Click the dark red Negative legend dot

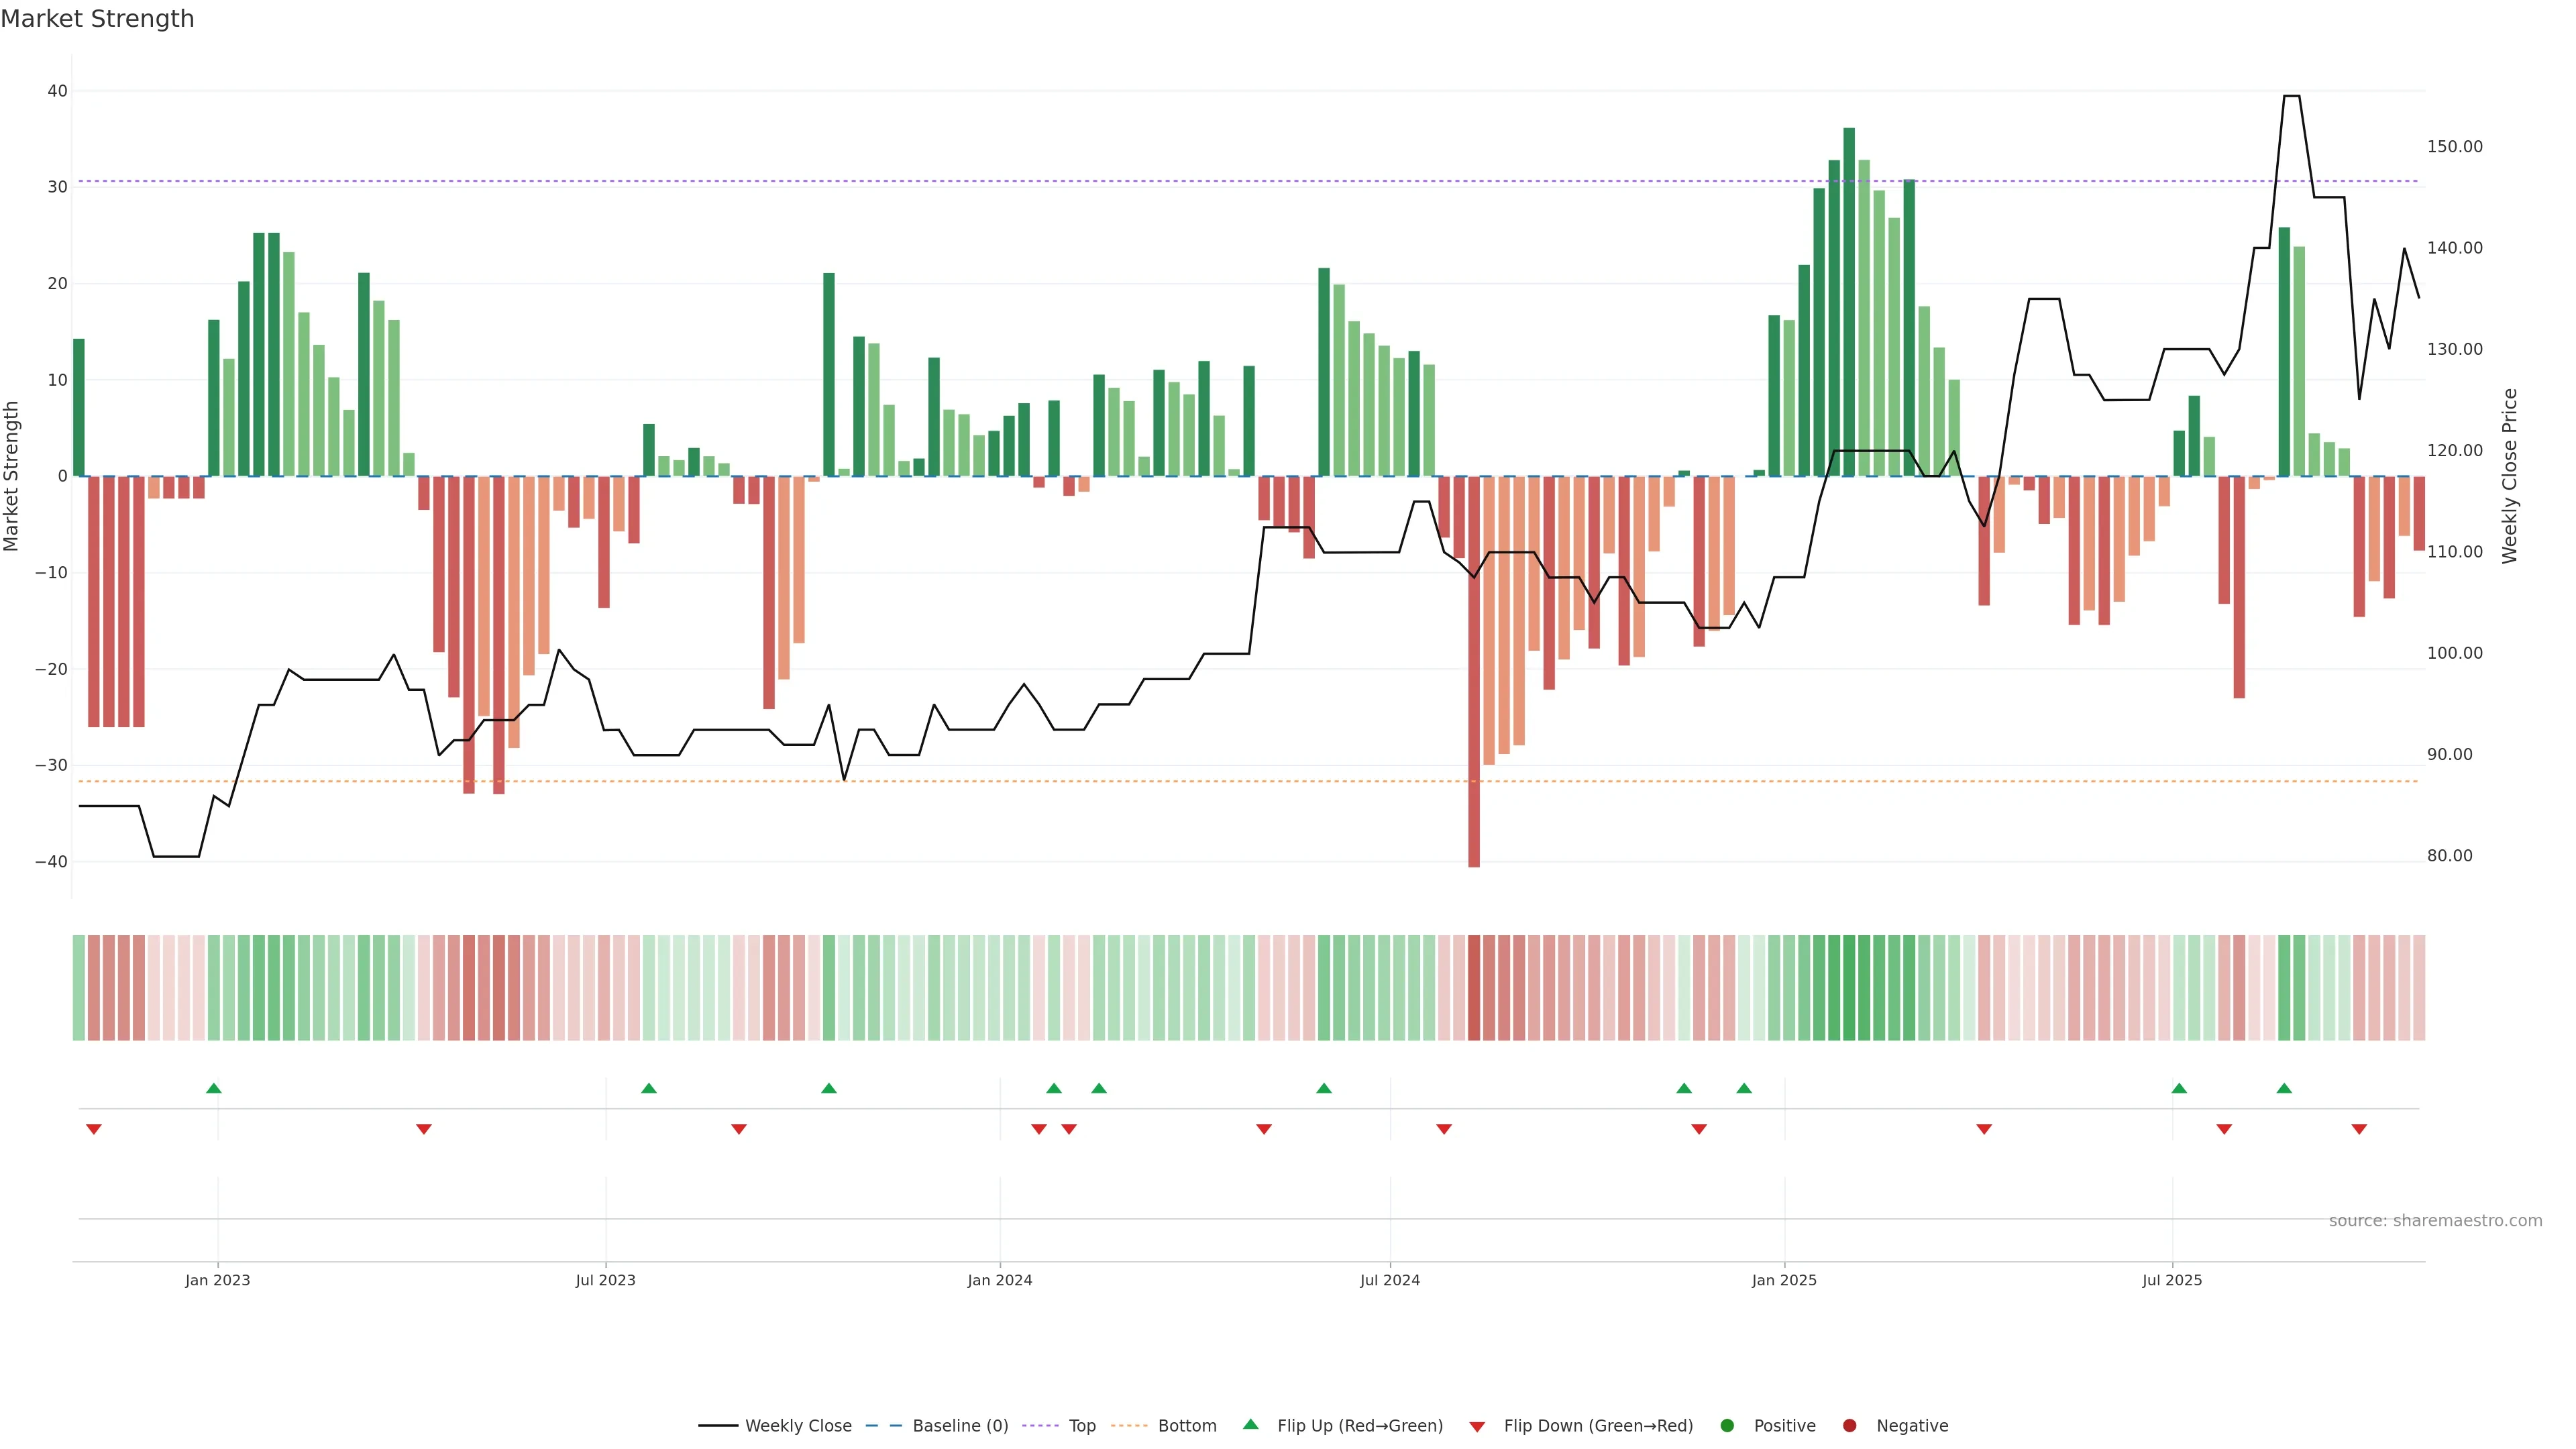[1849, 1426]
